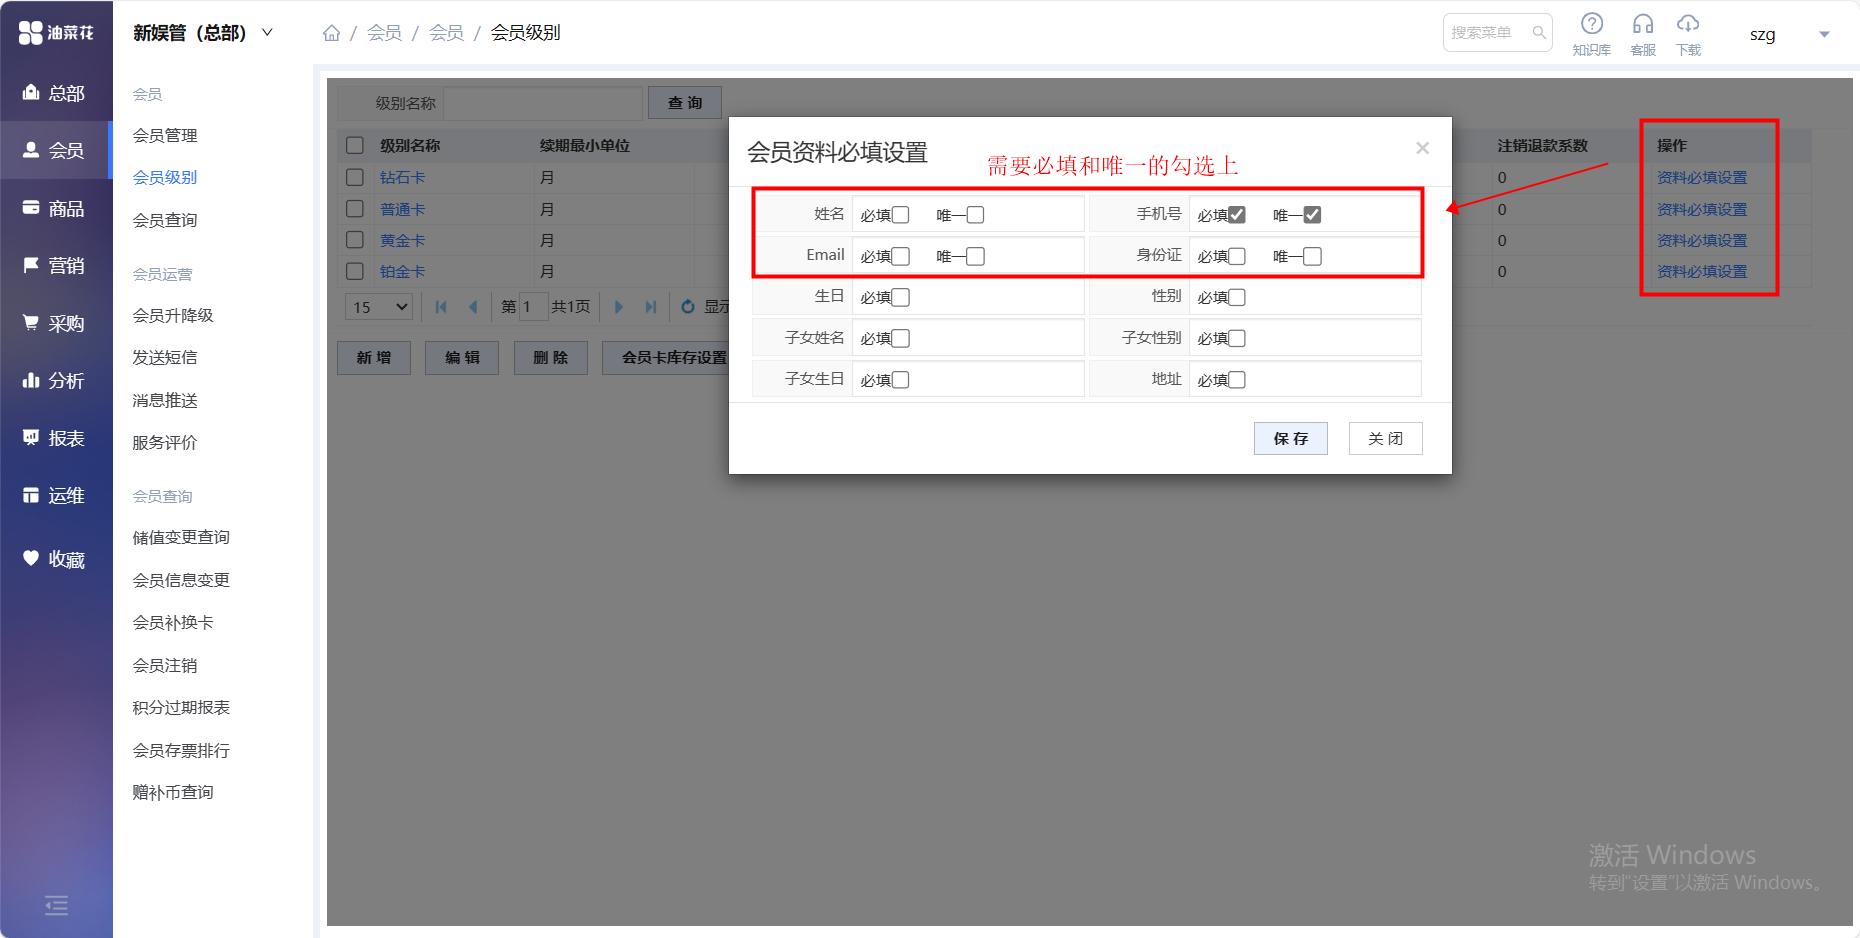Close the 会员资料必填设置 dialog with X

coord(1422,148)
